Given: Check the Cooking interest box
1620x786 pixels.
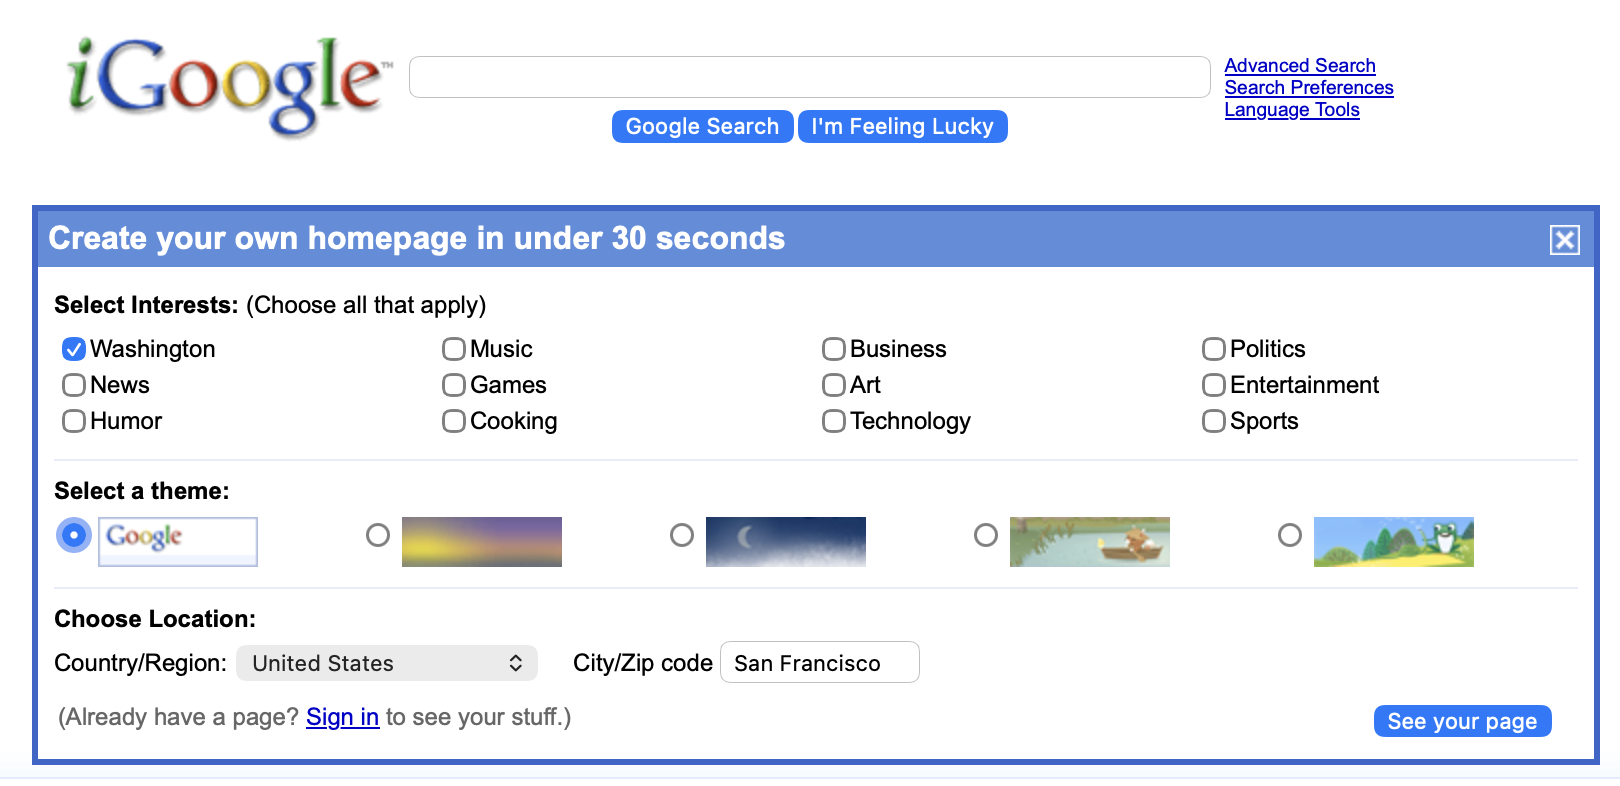Looking at the screenshot, I should tap(453, 421).
